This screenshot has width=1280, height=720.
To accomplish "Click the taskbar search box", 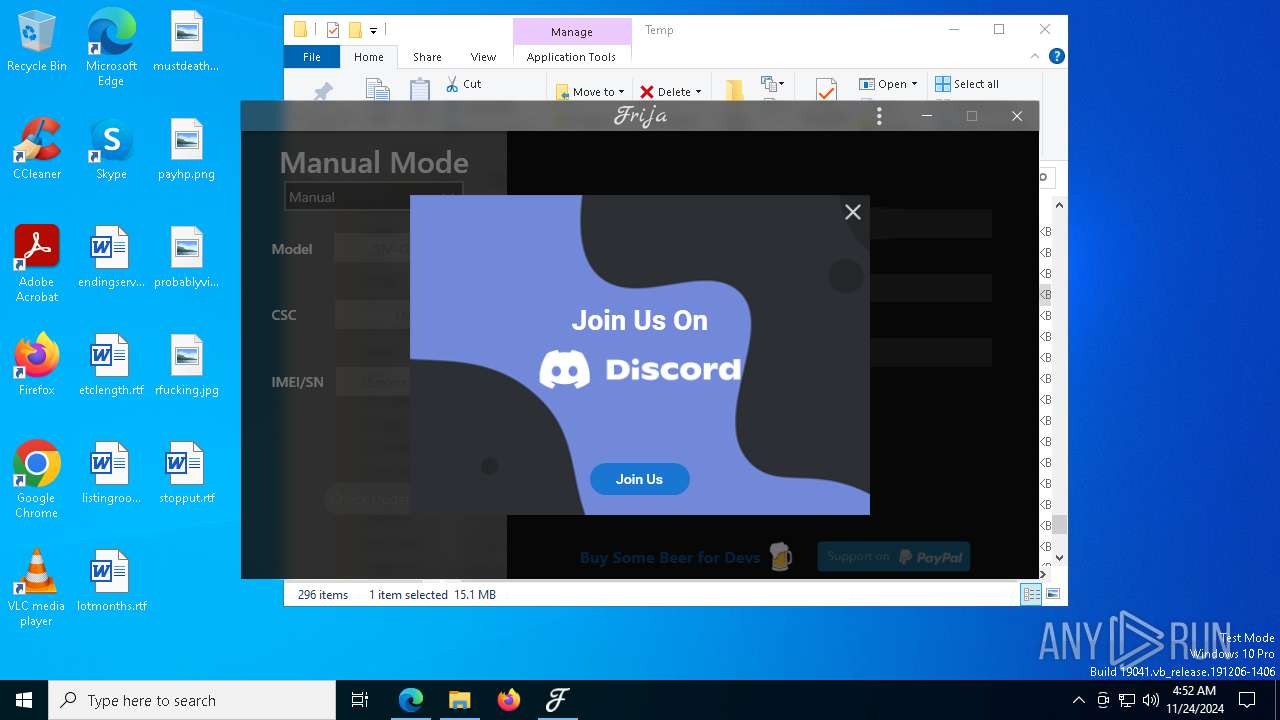I will 192,700.
